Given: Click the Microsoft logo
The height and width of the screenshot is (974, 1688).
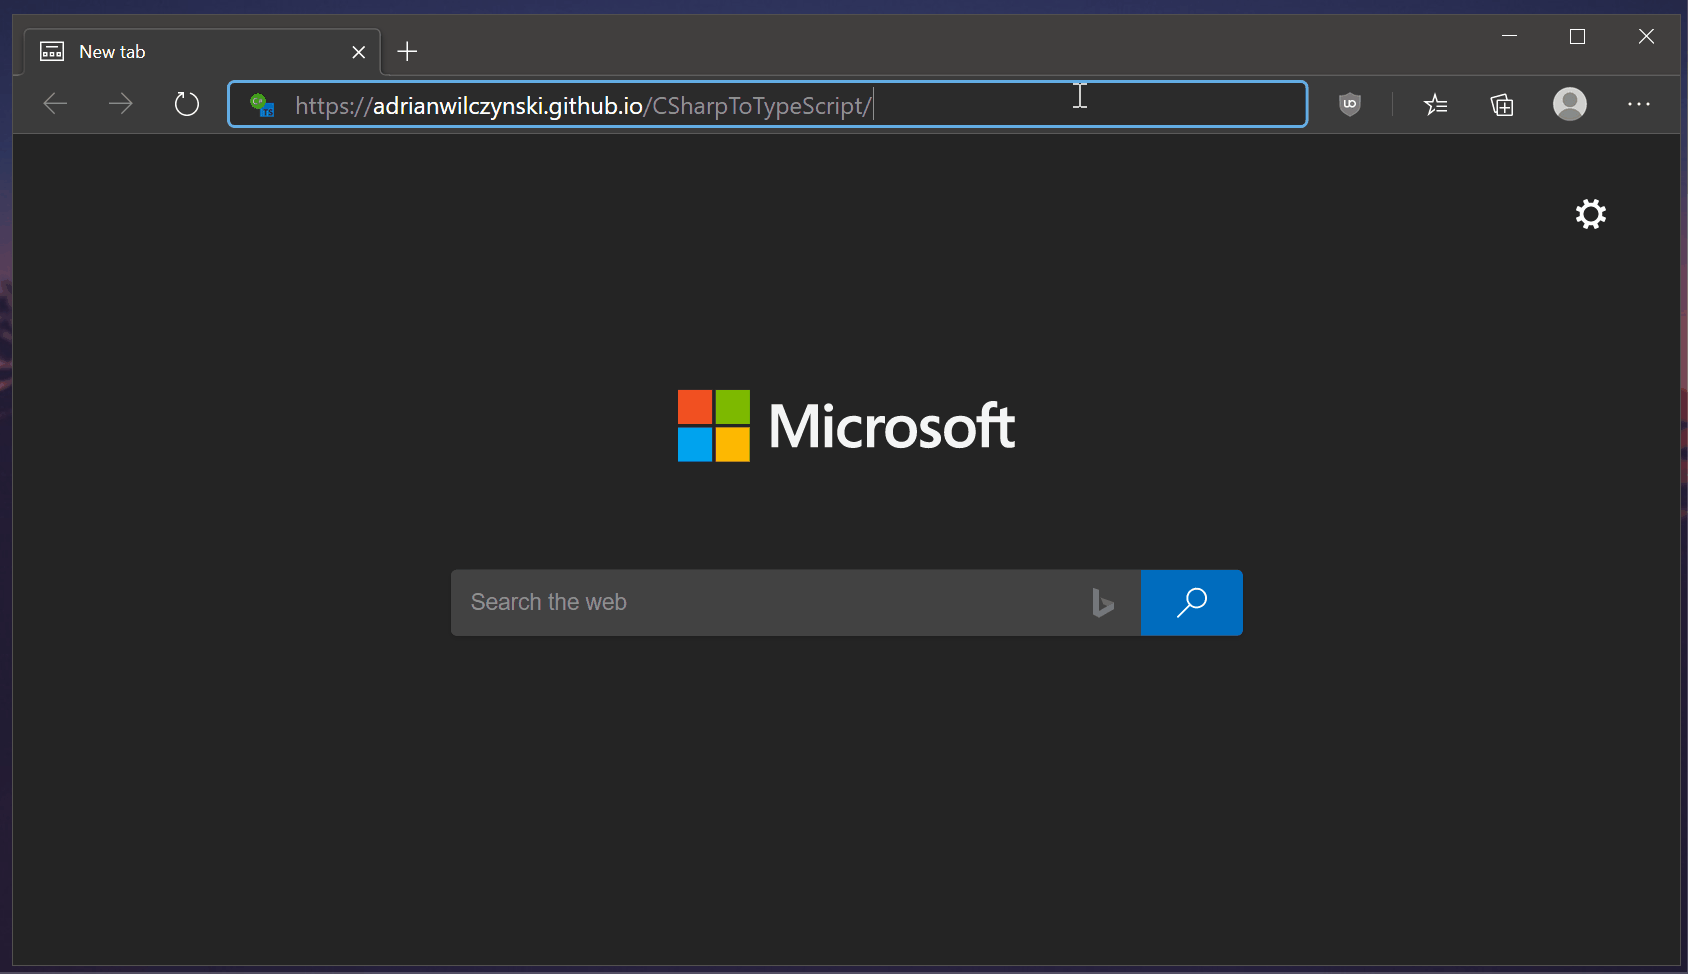Looking at the screenshot, I should click(846, 426).
